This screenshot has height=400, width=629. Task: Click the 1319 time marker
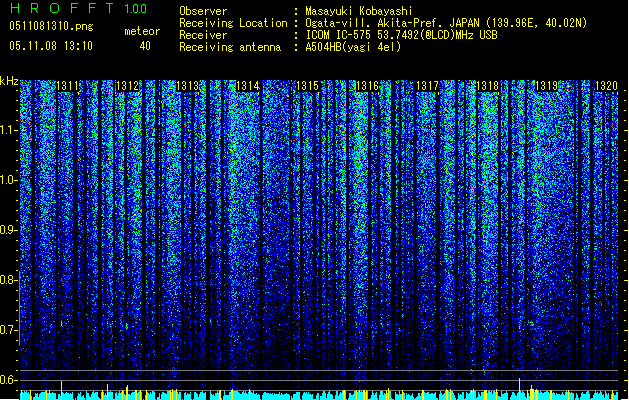(547, 86)
